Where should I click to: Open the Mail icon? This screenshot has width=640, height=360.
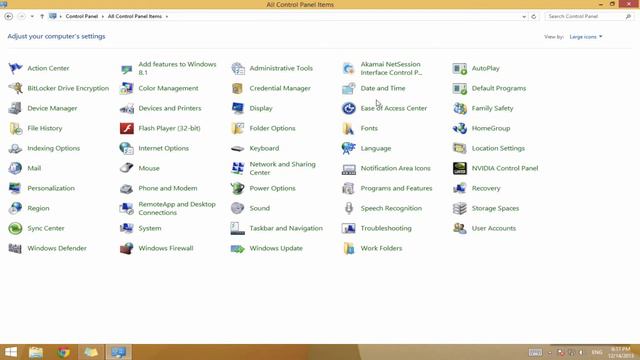point(15,168)
